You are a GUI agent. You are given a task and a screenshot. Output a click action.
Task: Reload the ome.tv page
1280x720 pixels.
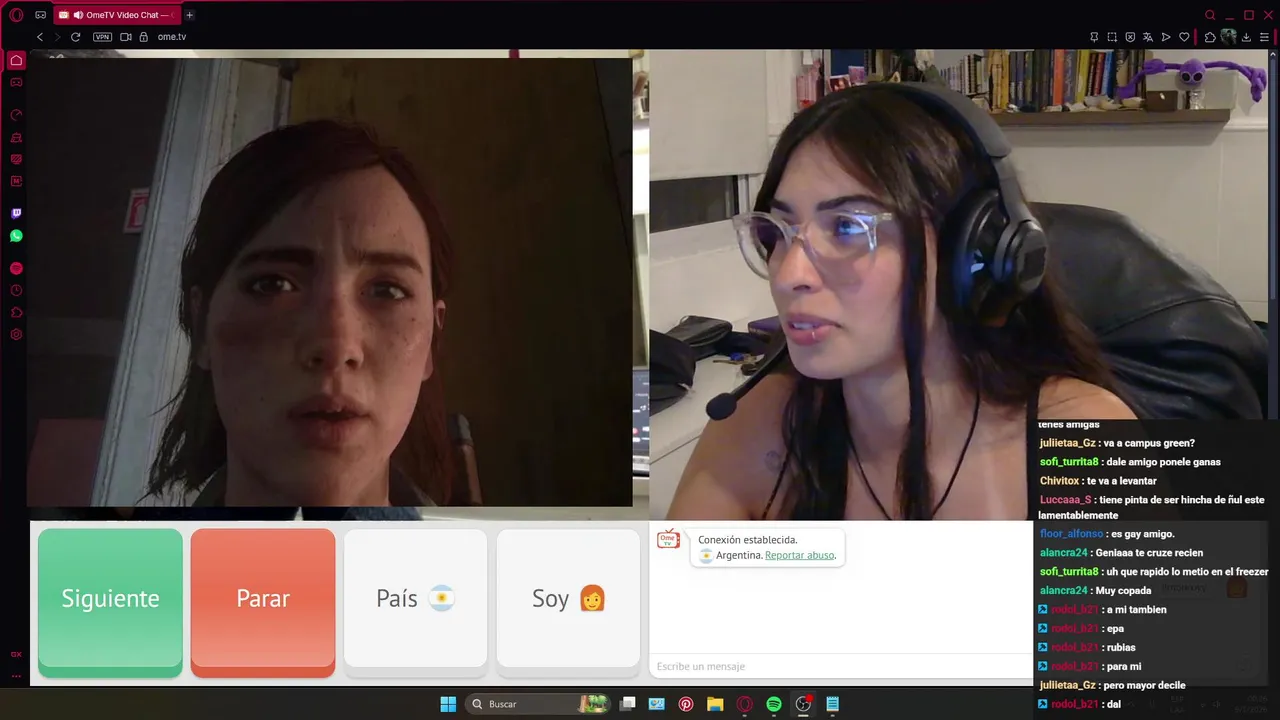click(75, 37)
